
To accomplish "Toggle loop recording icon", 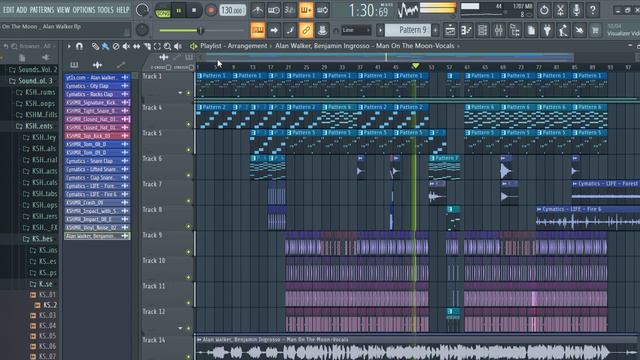I will point(322,10).
